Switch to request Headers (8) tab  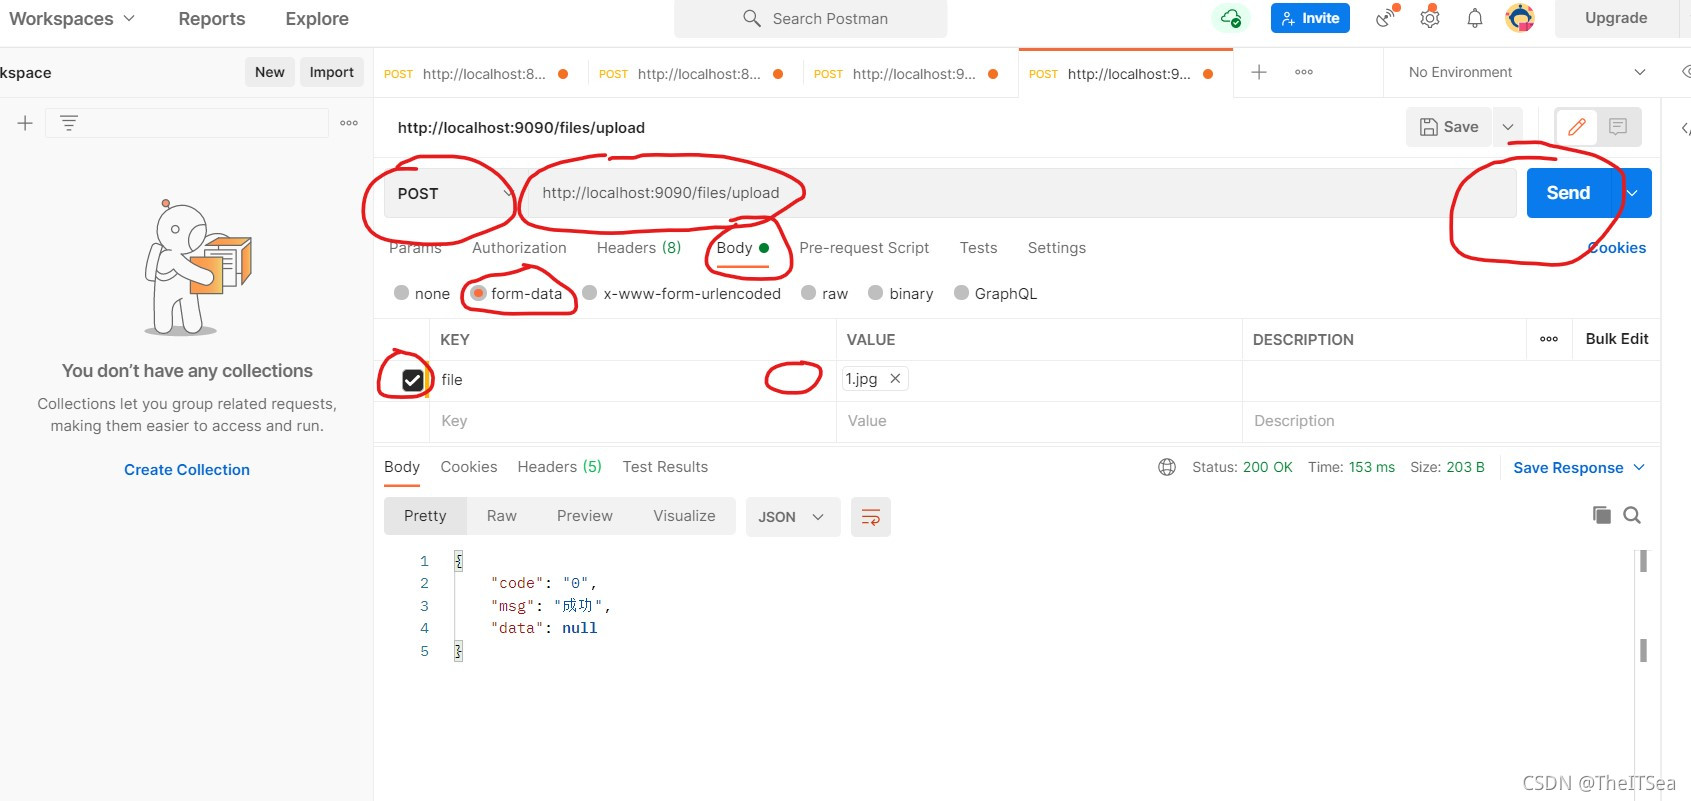coord(639,248)
